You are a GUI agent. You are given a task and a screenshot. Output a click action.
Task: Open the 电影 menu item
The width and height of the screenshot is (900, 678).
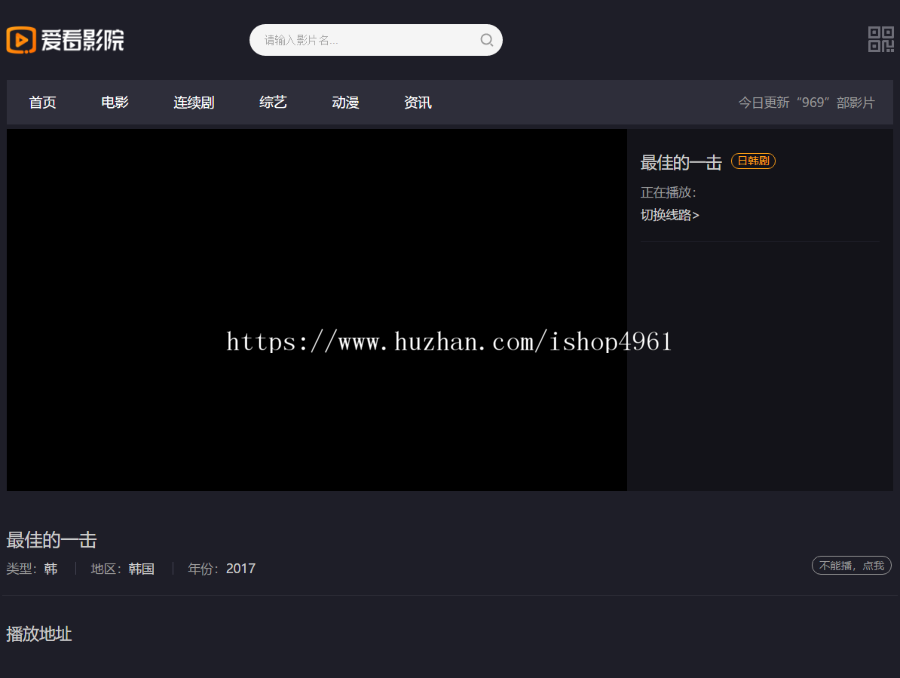click(113, 102)
